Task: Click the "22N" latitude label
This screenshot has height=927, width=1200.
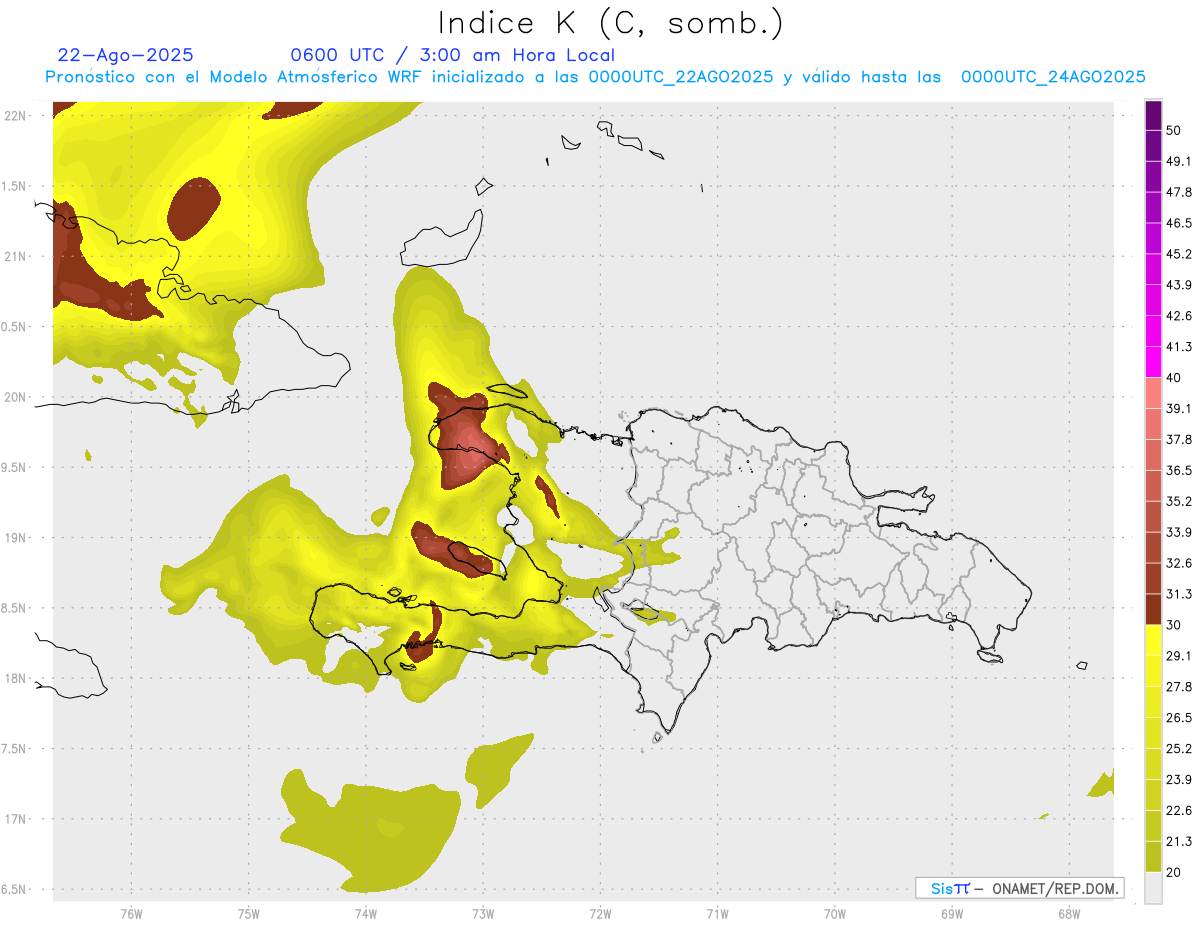Action: (x=16, y=115)
